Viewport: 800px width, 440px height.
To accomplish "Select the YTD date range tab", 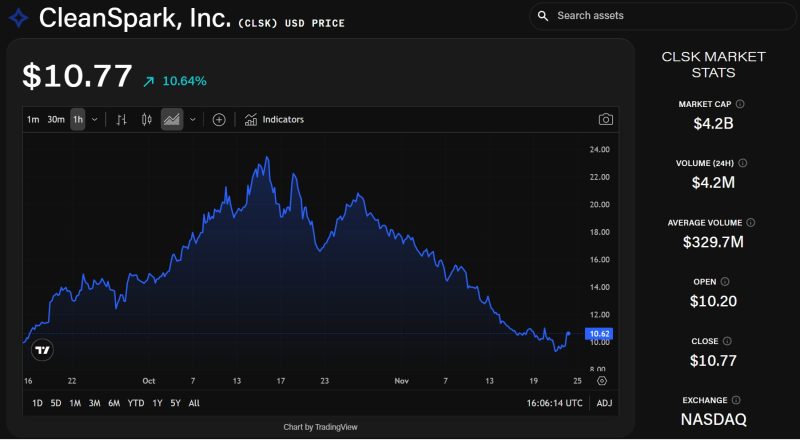I will point(136,403).
